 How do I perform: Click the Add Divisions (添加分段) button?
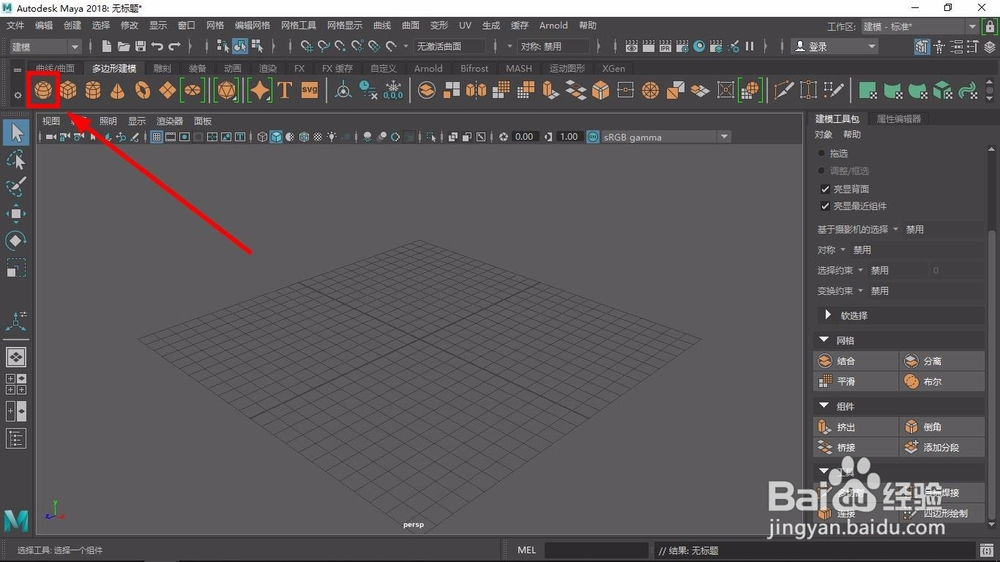[x=942, y=447]
